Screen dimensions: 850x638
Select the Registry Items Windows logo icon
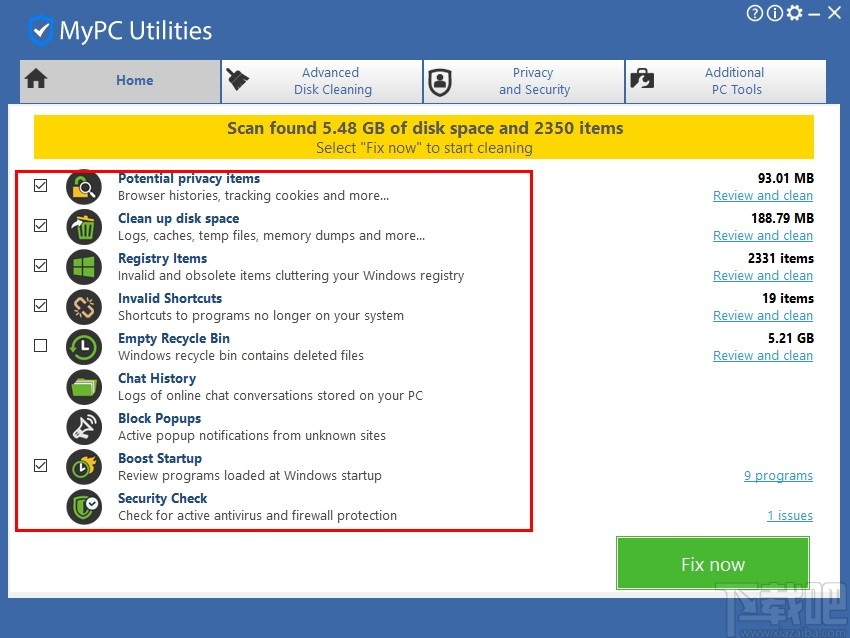[x=84, y=267]
